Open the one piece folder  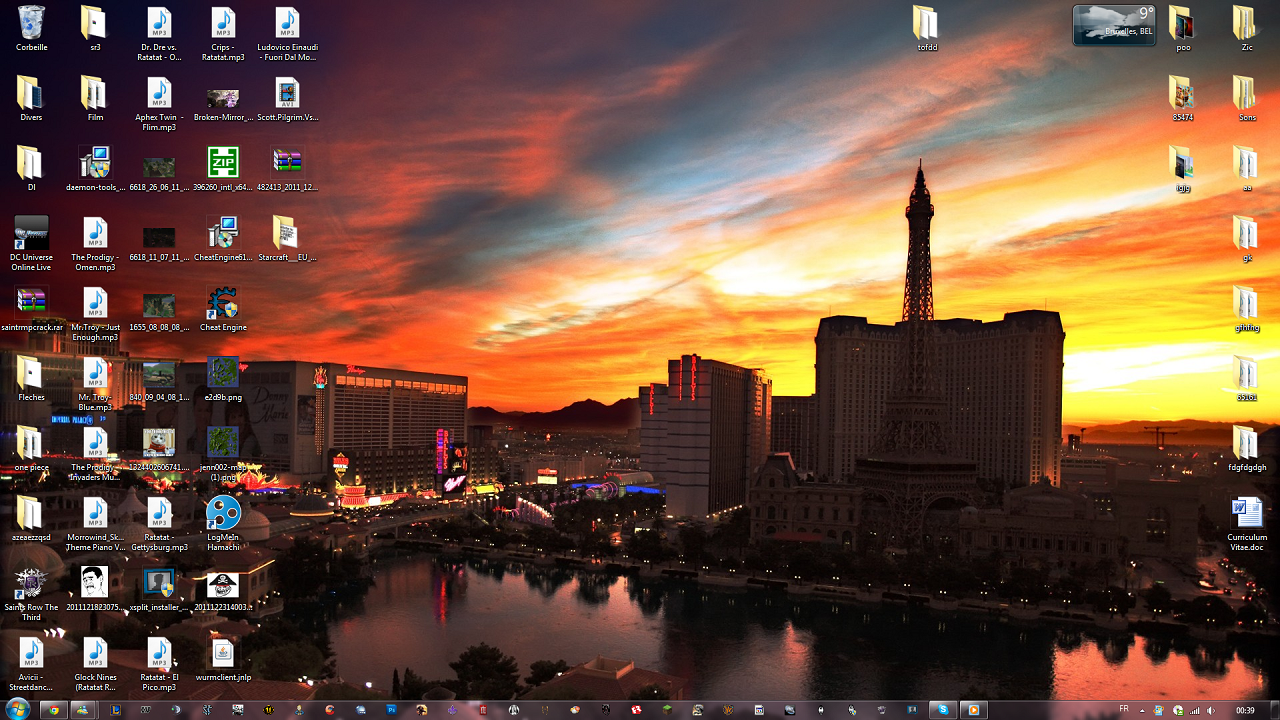pyautogui.click(x=31, y=448)
